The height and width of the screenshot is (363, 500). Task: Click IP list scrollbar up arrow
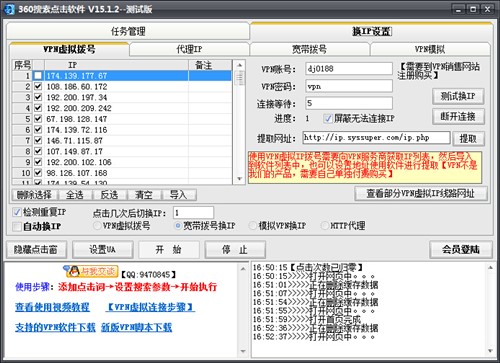pyautogui.click(x=239, y=65)
